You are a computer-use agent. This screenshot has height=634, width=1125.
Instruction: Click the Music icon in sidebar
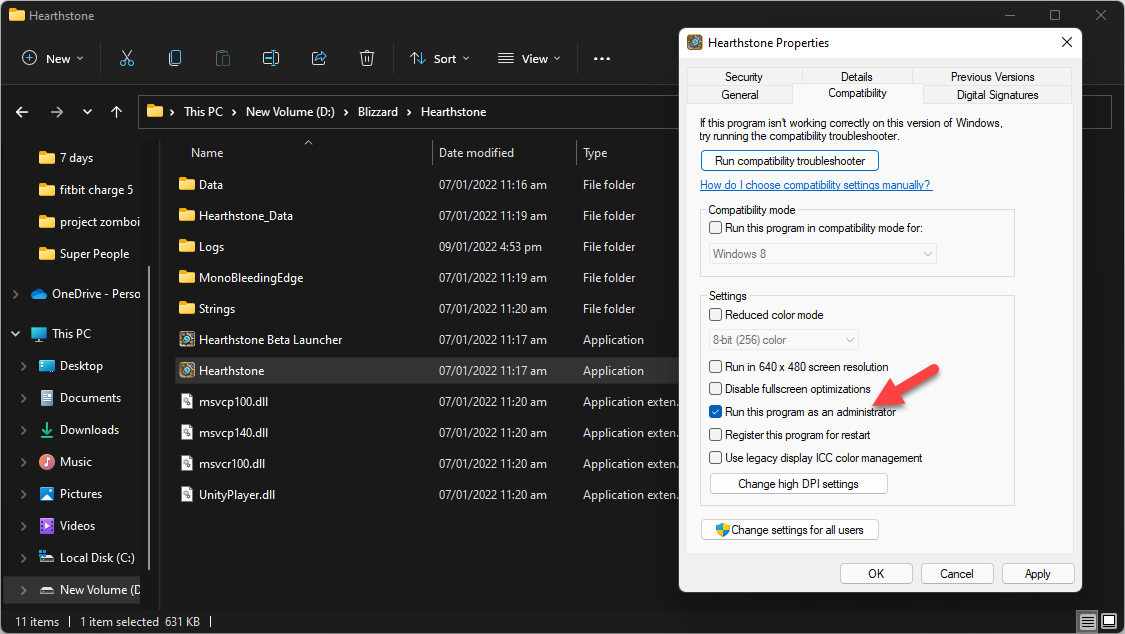(x=47, y=462)
